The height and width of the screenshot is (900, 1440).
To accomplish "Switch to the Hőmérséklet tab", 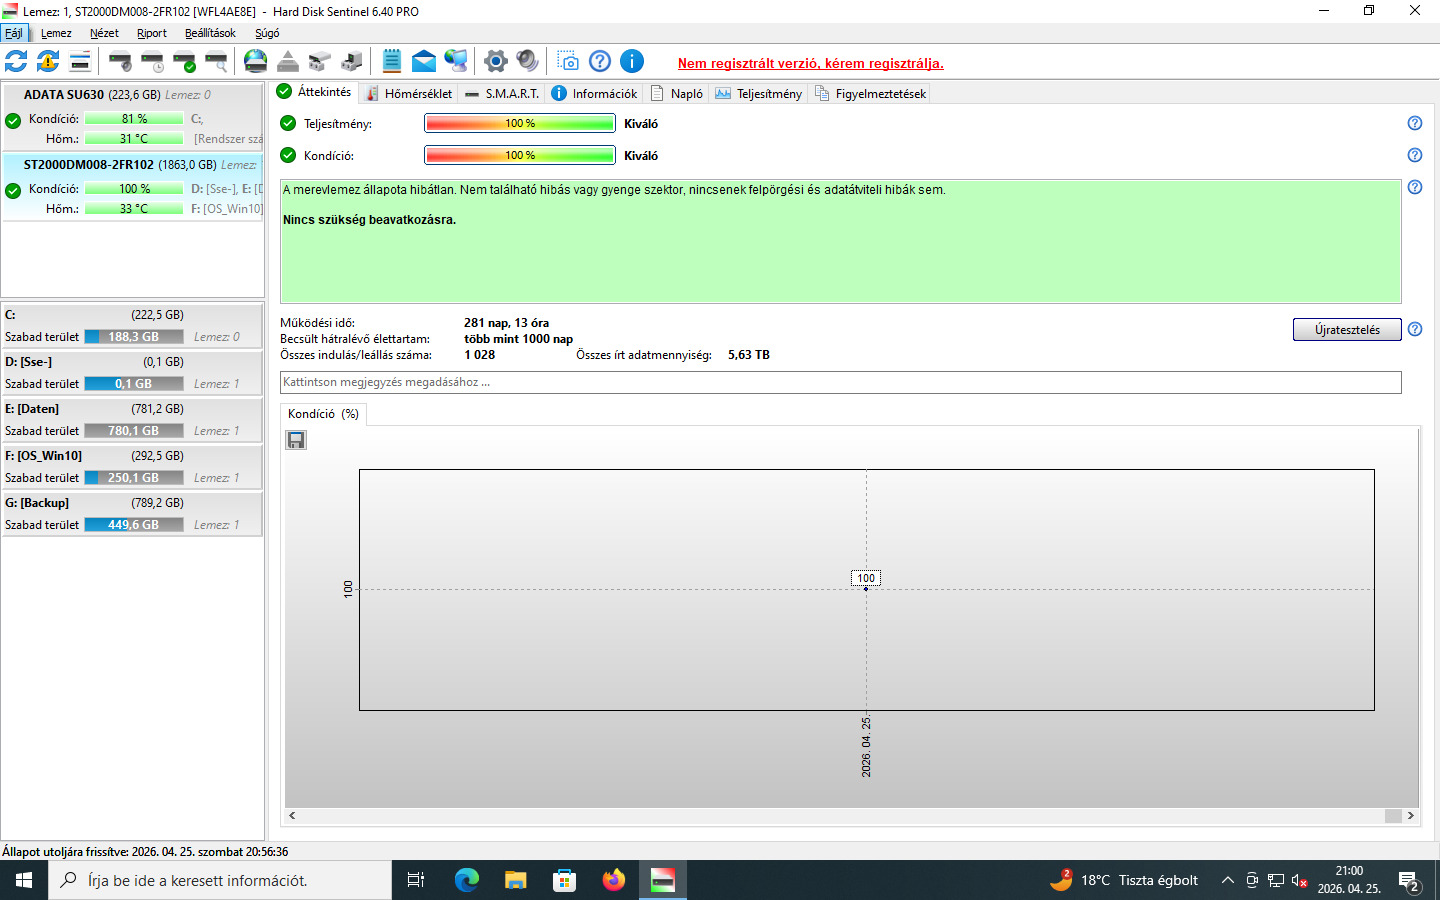I will pos(409,93).
